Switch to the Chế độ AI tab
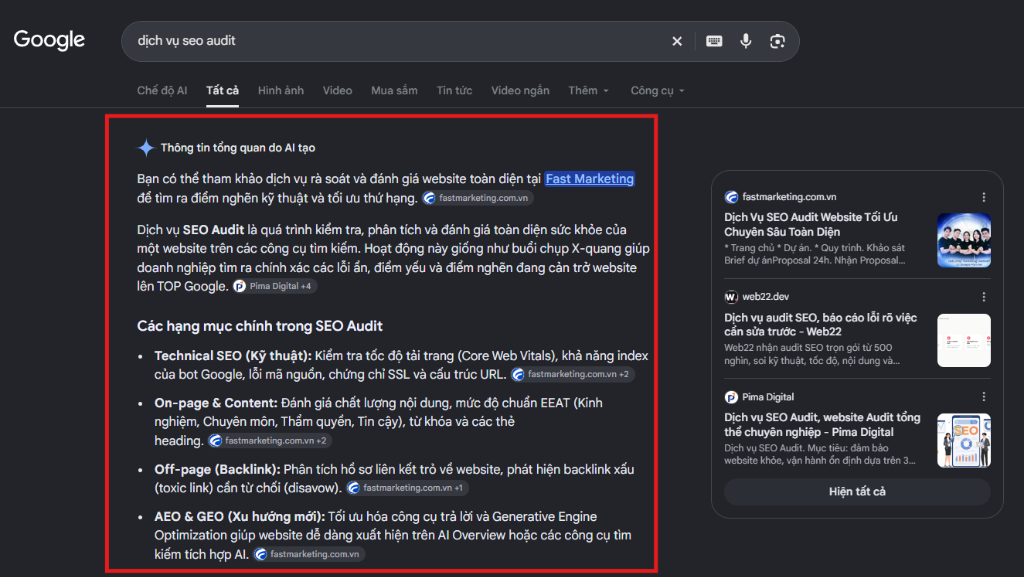 (162, 91)
